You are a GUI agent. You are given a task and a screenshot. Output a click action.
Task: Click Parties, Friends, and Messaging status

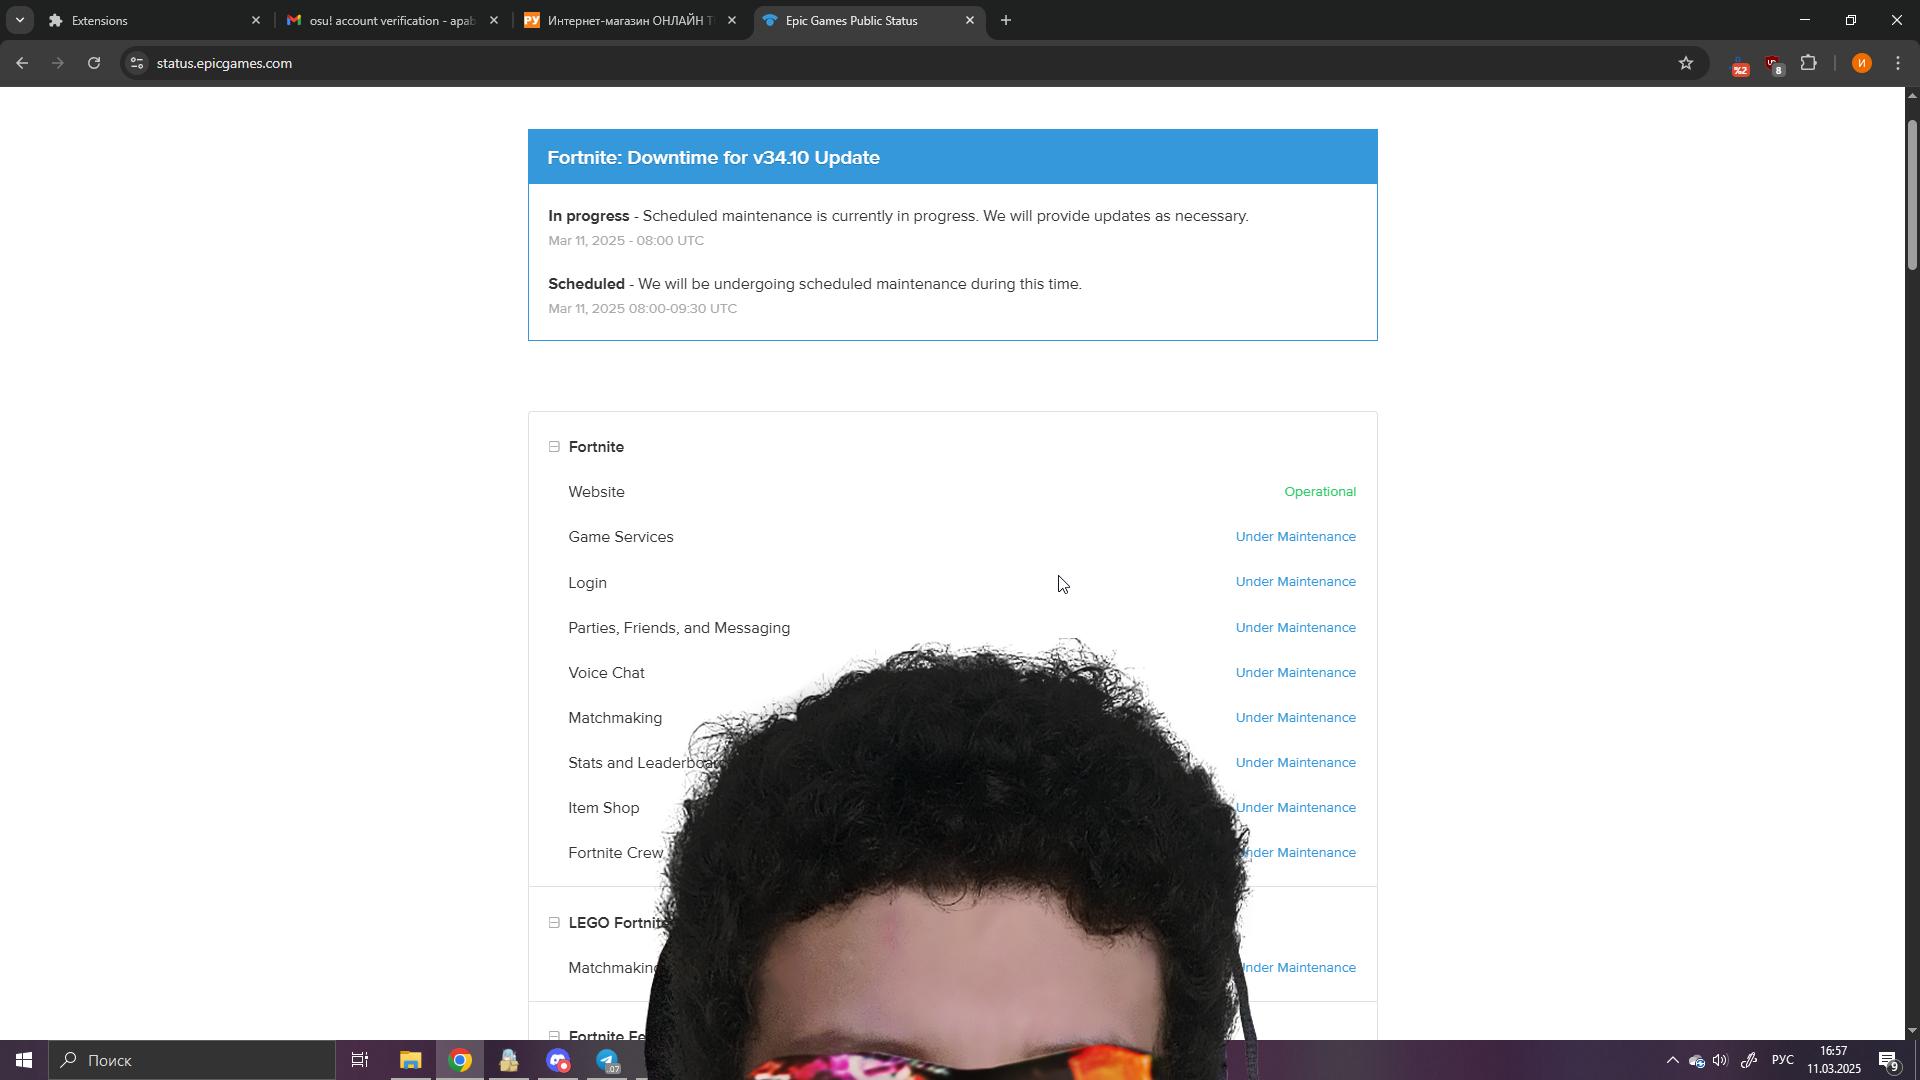(x=1296, y=628)
